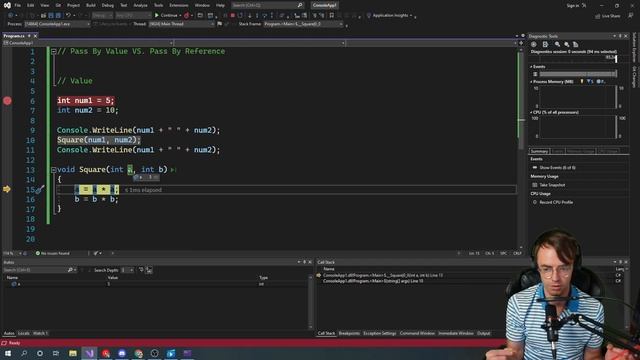Click the Continue debugging button
Screen dimensions: 640x360
click(x=166, y=16)
